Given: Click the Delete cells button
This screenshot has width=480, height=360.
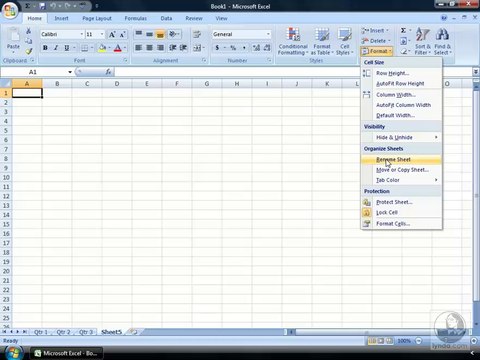Looking at the screenshot, I should [x=376, y=41].
